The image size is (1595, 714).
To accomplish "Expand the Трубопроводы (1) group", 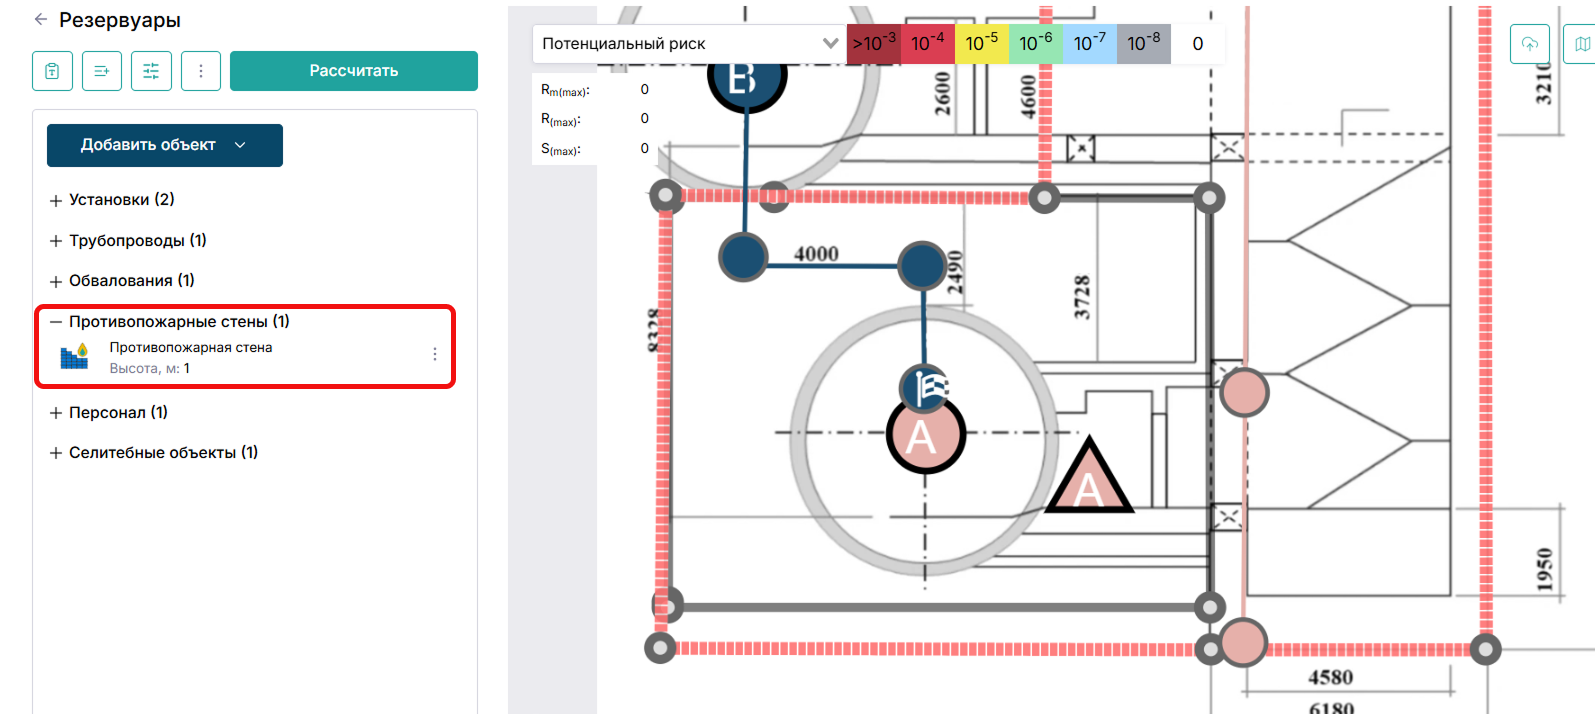I will pos(128,241).
